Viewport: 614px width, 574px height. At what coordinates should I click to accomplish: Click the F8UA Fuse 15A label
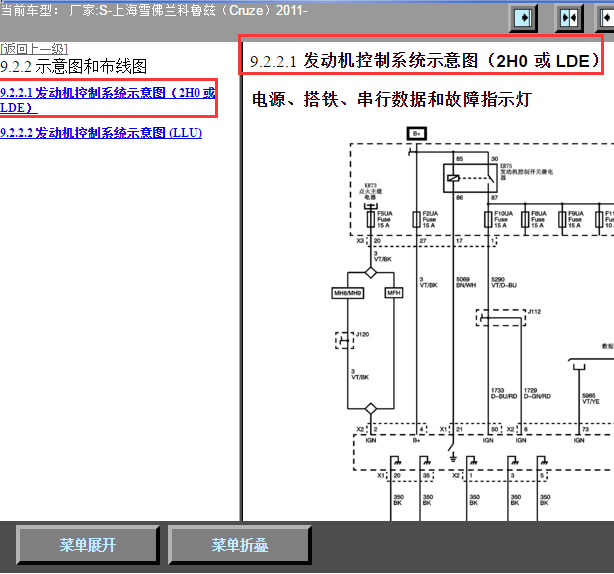click(x=538, y=219)
